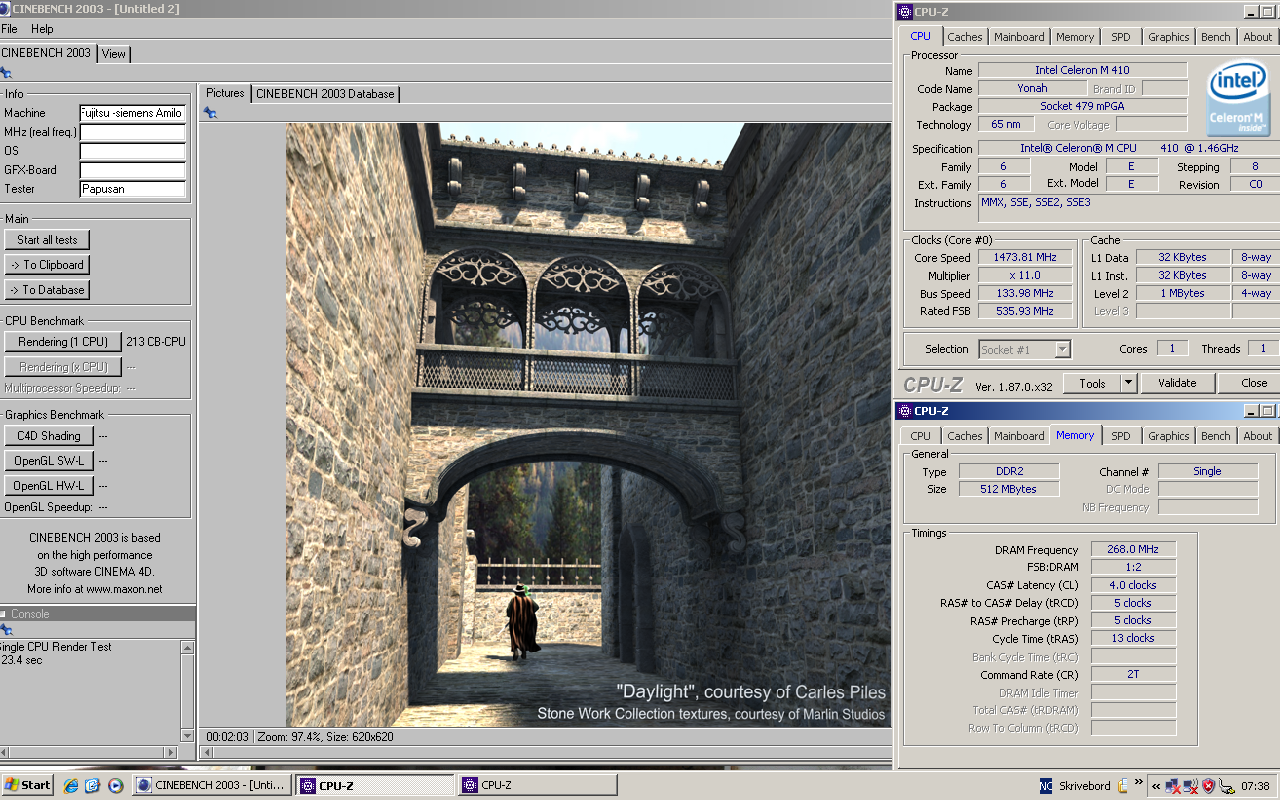Run Rendering (1 CPU) benchmark
The image size is (1280, 800).
pyautogui.click(x=63, y=342)
